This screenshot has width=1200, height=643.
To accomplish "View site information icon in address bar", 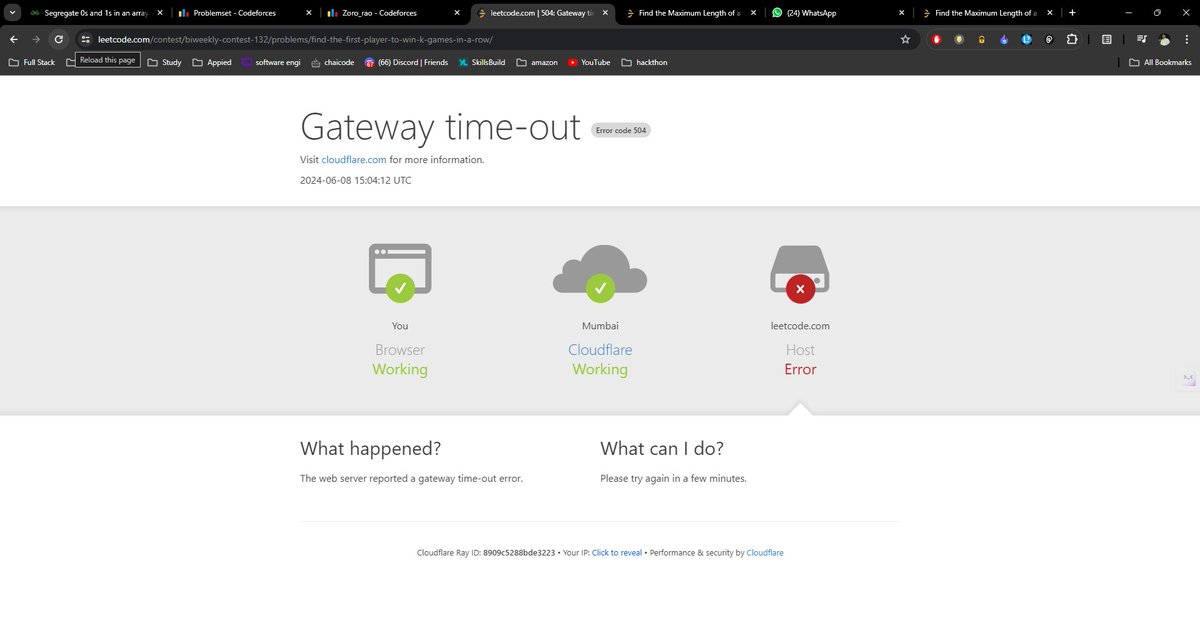I will tap(86, 39).
